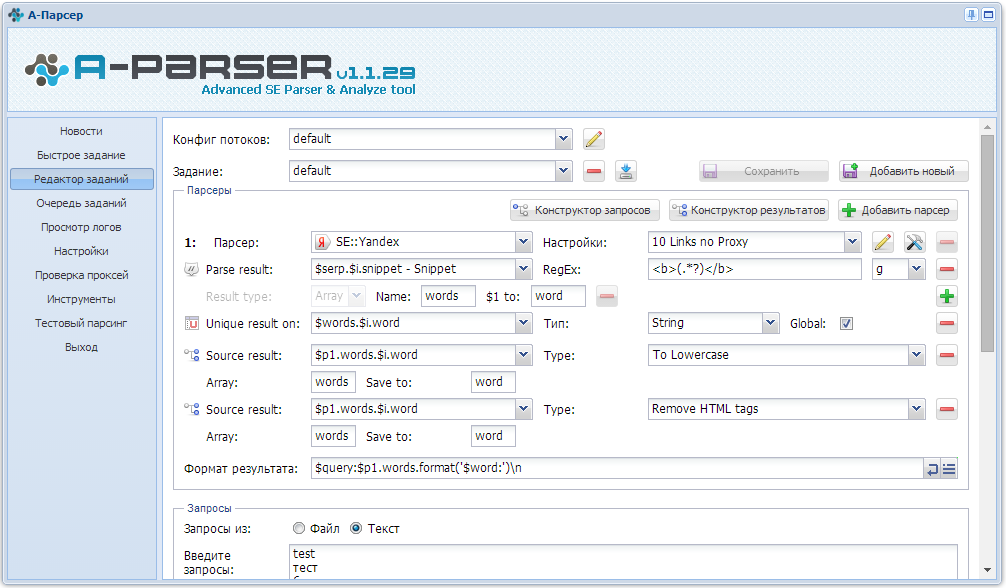
Task: Remove the RegEx parse result row
Action: 946,269
